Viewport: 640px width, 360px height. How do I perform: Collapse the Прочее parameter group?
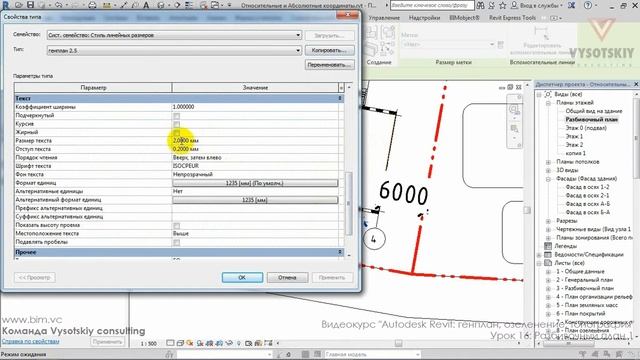click(x=340, y=252)
